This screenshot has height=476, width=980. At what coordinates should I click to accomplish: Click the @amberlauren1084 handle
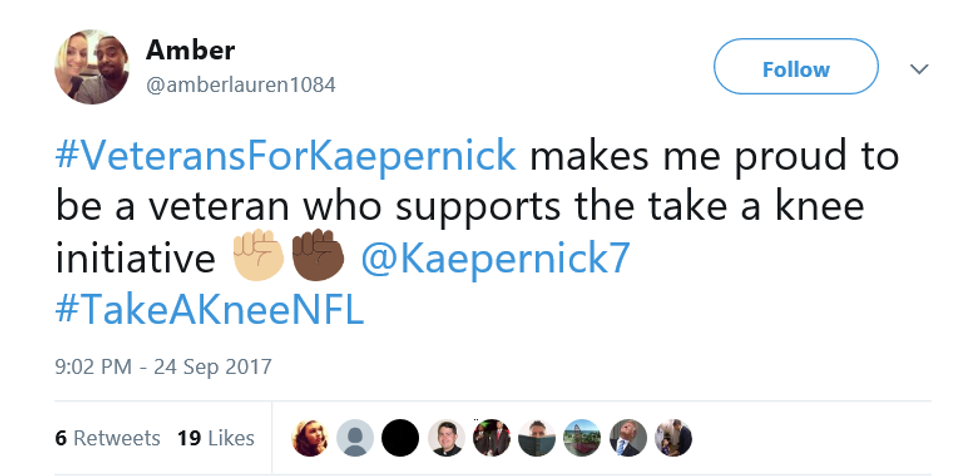[241, 85]
